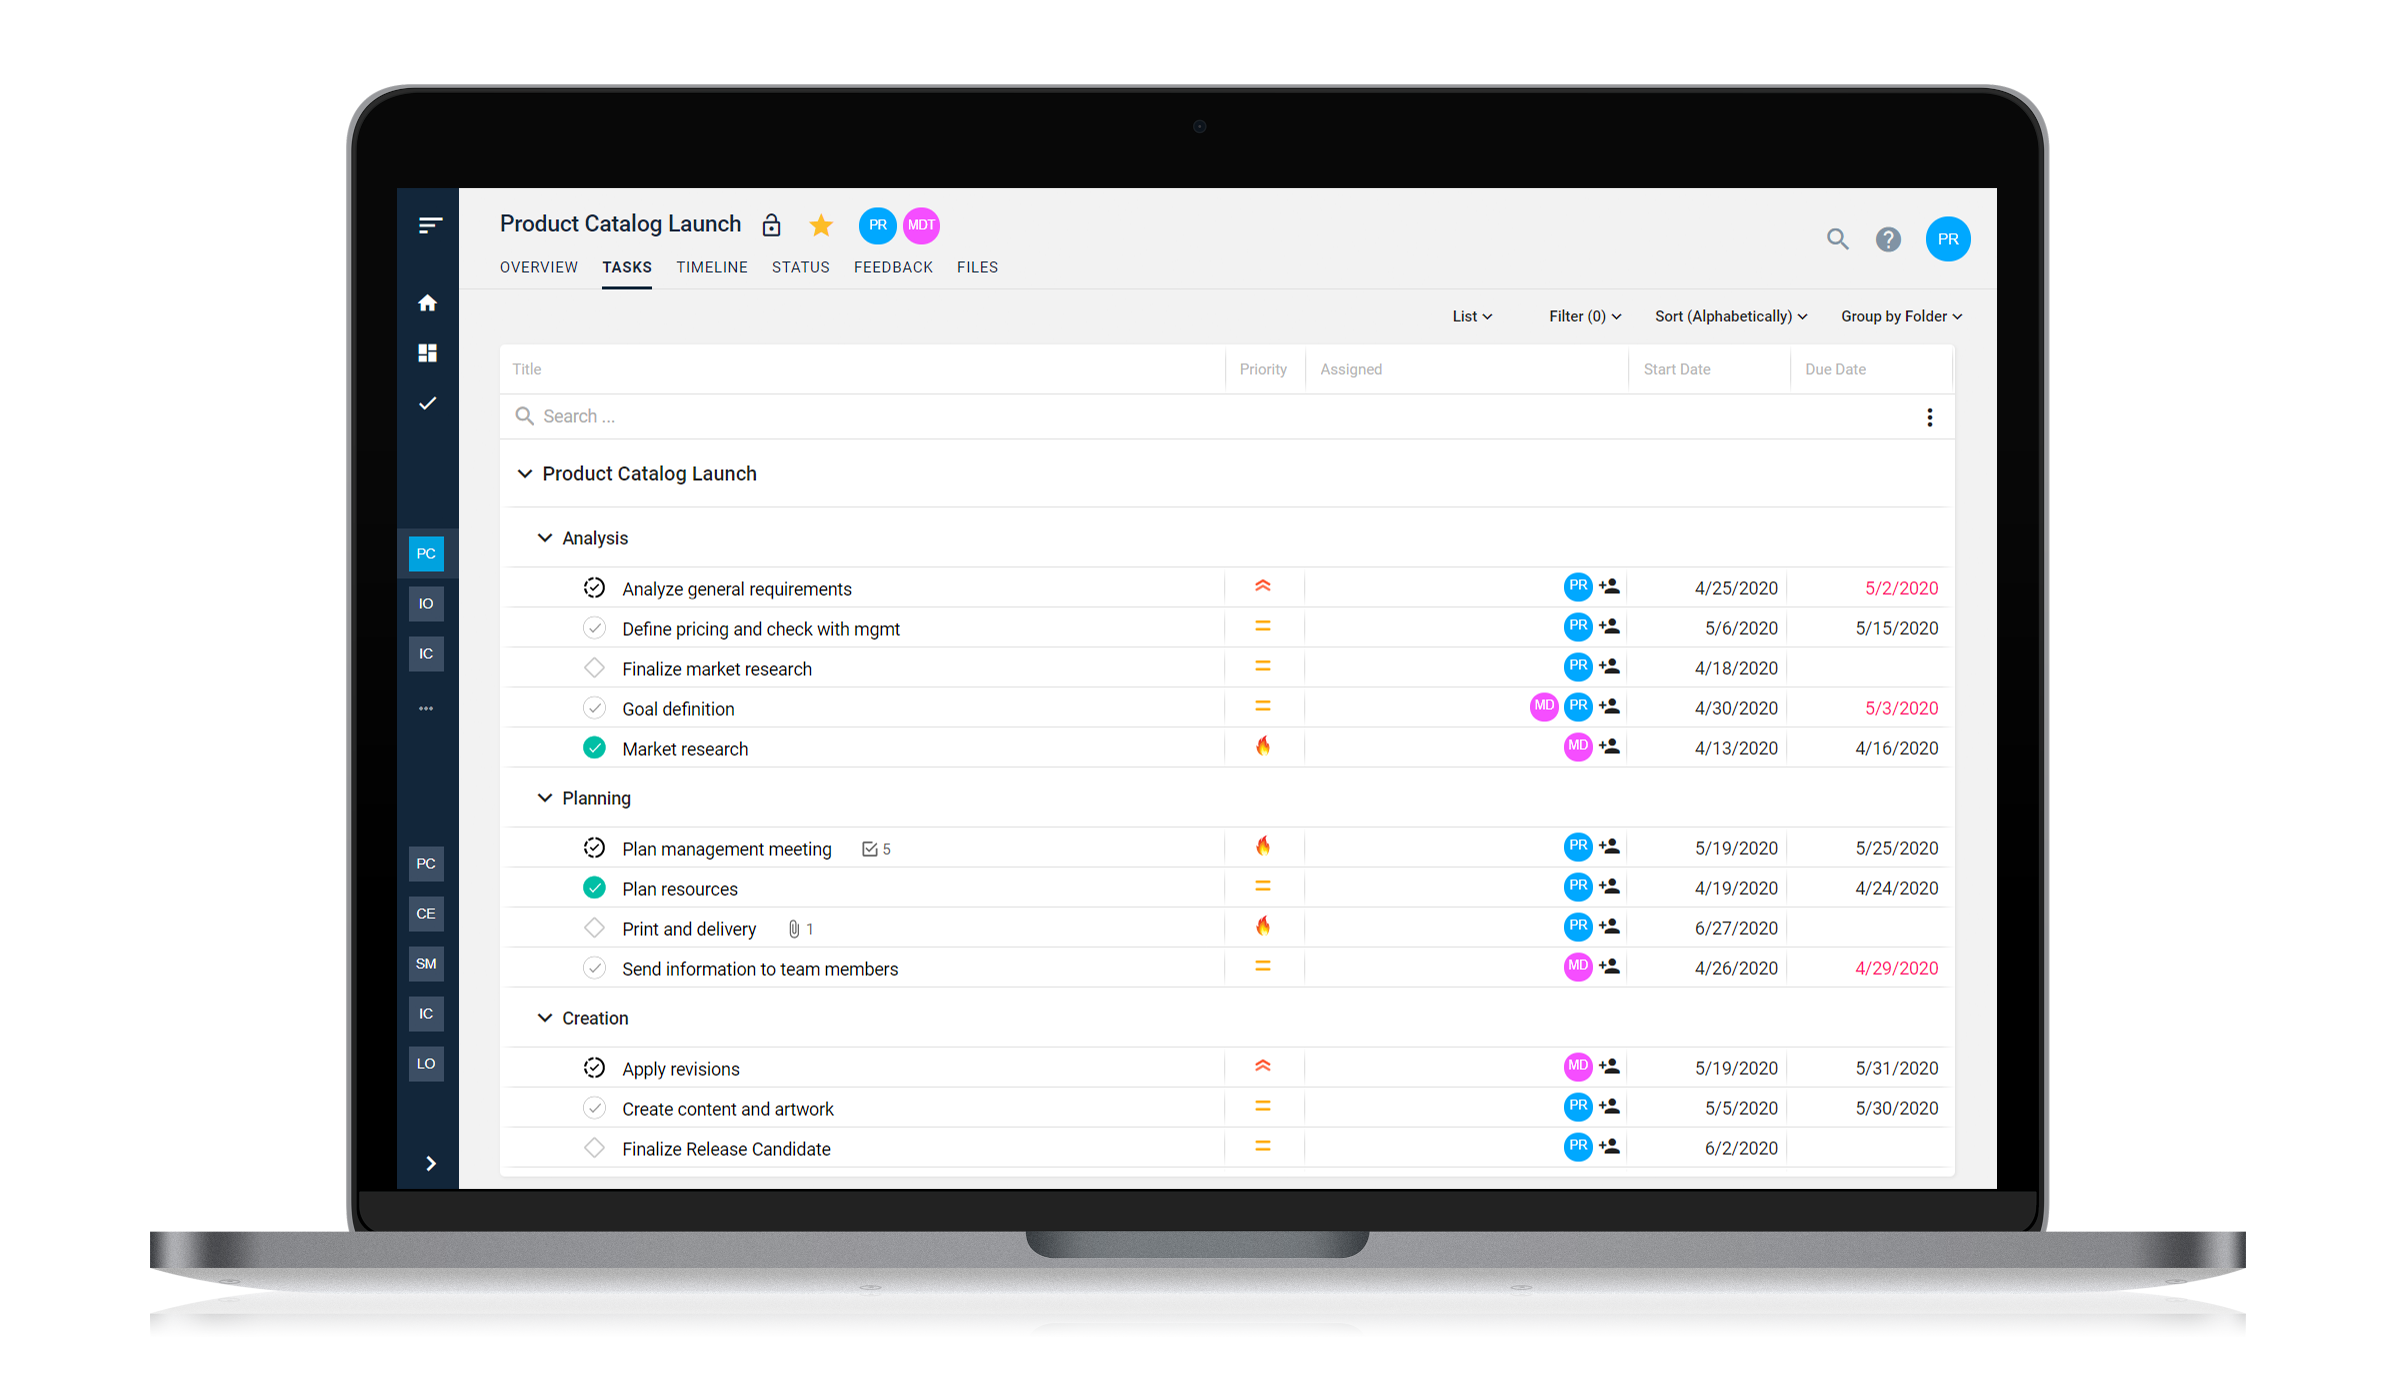Mark Create content and artwork complete
The image size is (2395, 1377).
pos(594,1108)
